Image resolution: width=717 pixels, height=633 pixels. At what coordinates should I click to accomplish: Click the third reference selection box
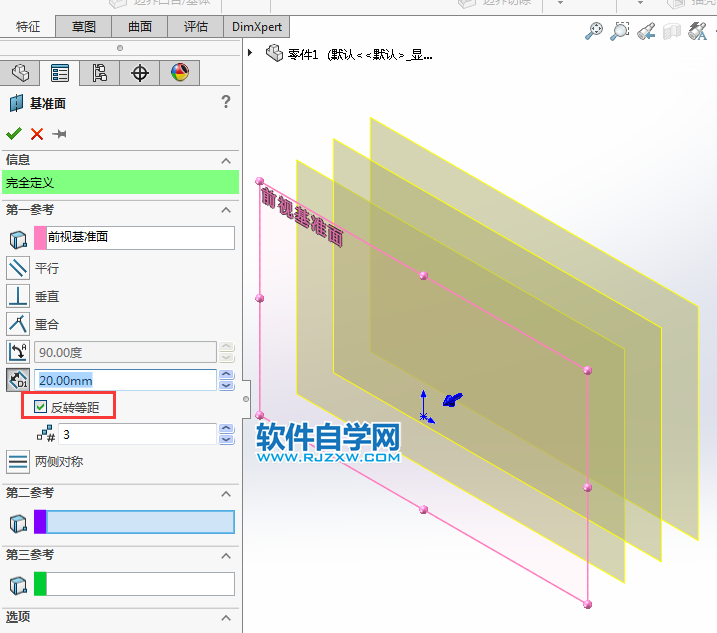coord(140,584)
